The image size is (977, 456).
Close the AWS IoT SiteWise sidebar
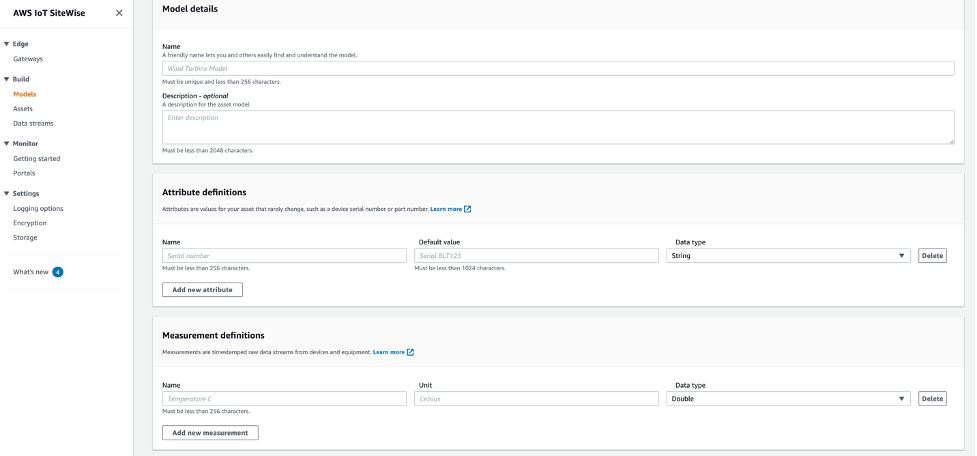click(x=119, y=13)
